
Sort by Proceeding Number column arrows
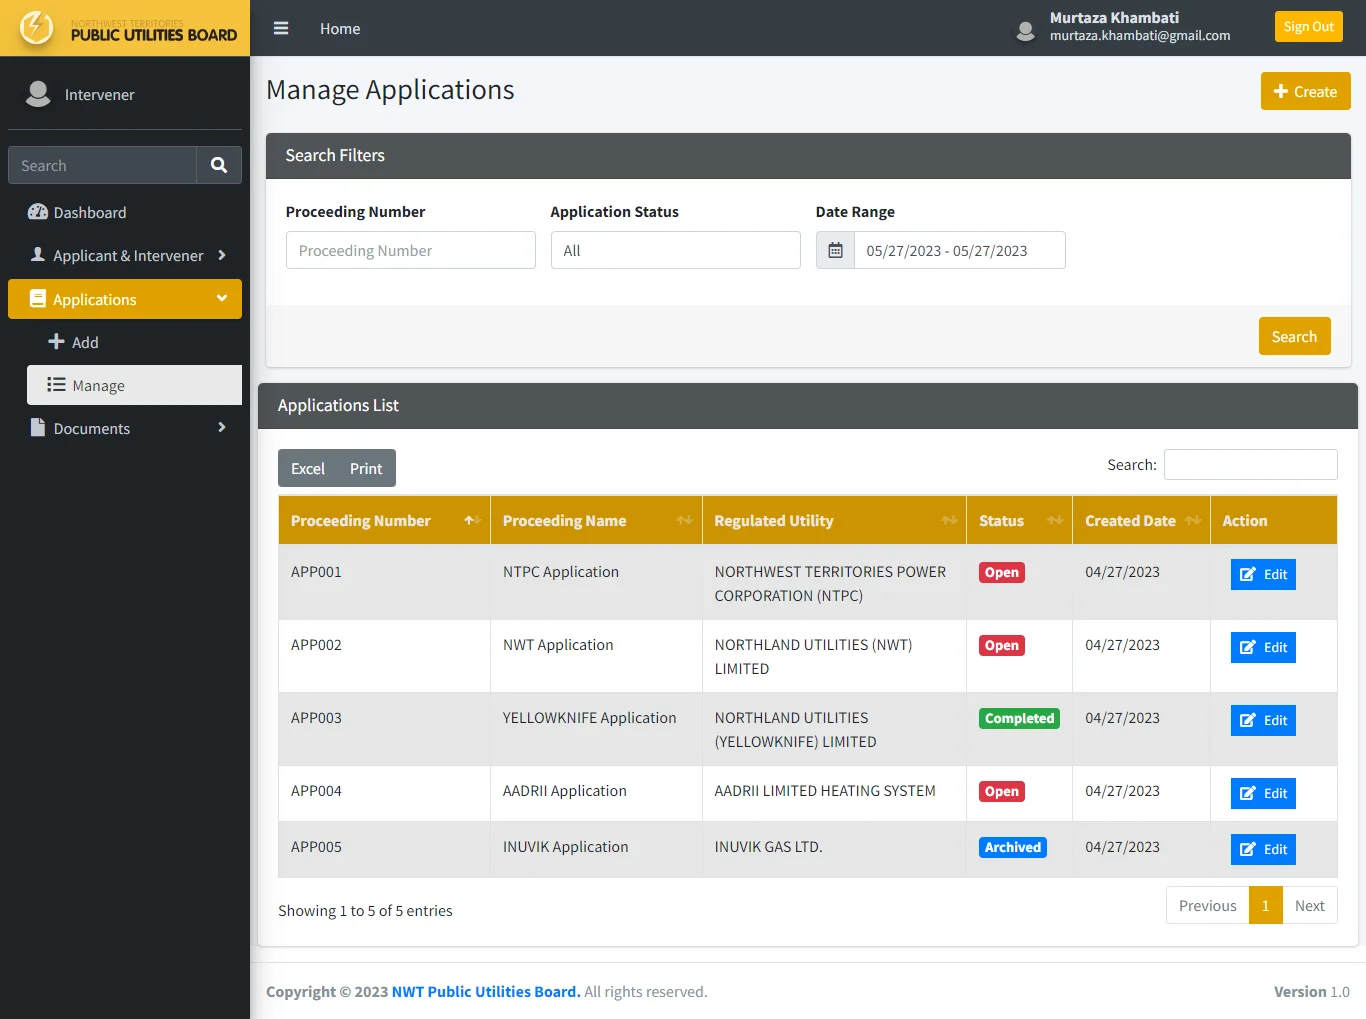coord(471,520)
